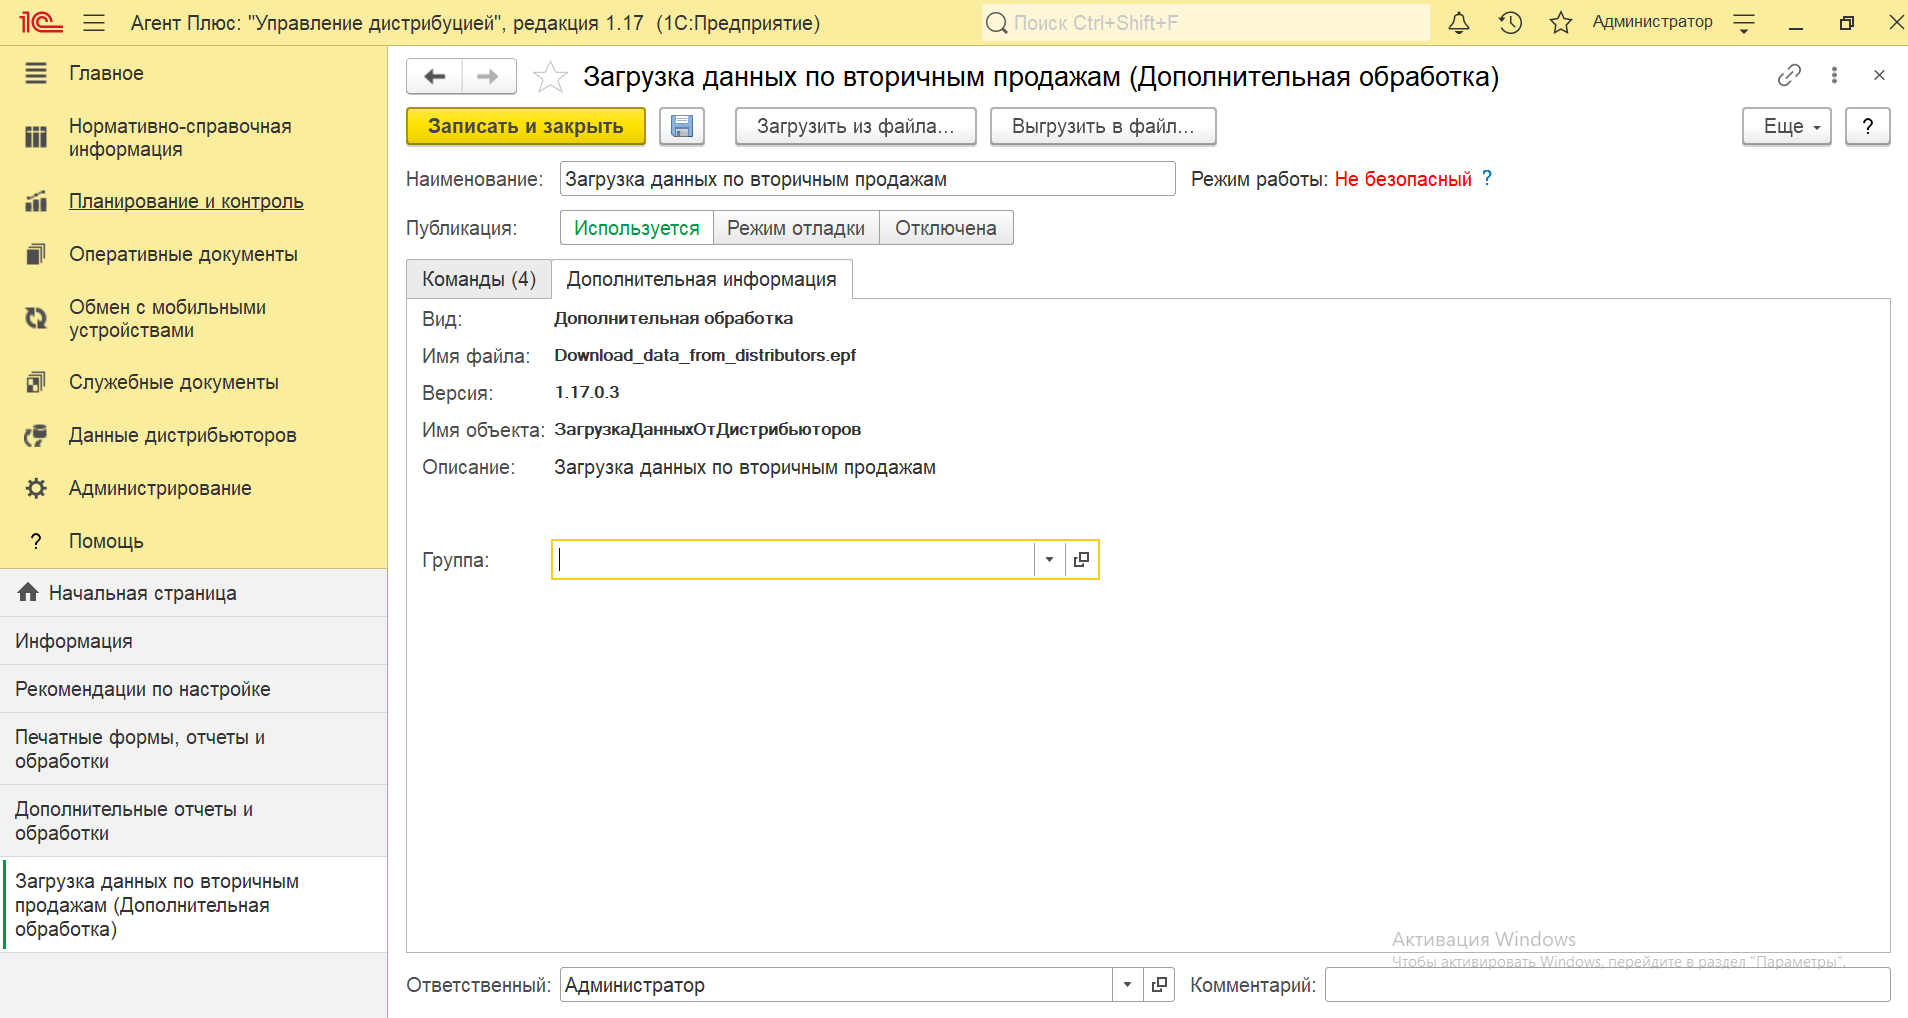Open the service hamburger menu in title bar
Screen dimensions: 1908x1018
94,22
